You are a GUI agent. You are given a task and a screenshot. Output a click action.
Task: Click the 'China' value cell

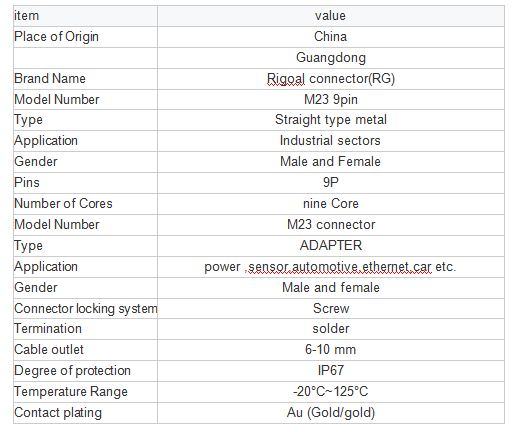coord(331,37)
